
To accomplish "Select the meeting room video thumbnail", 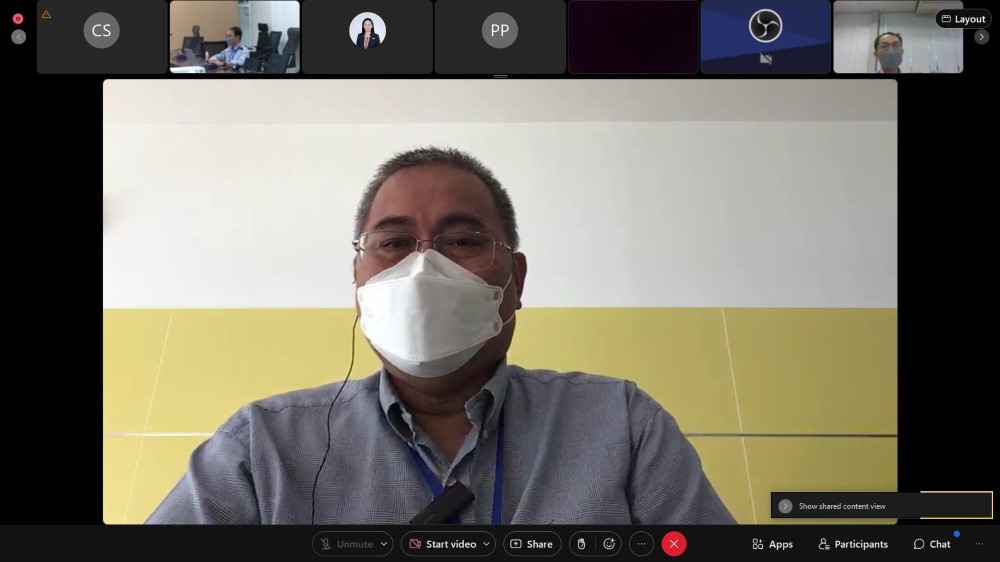I will (235, 36).
